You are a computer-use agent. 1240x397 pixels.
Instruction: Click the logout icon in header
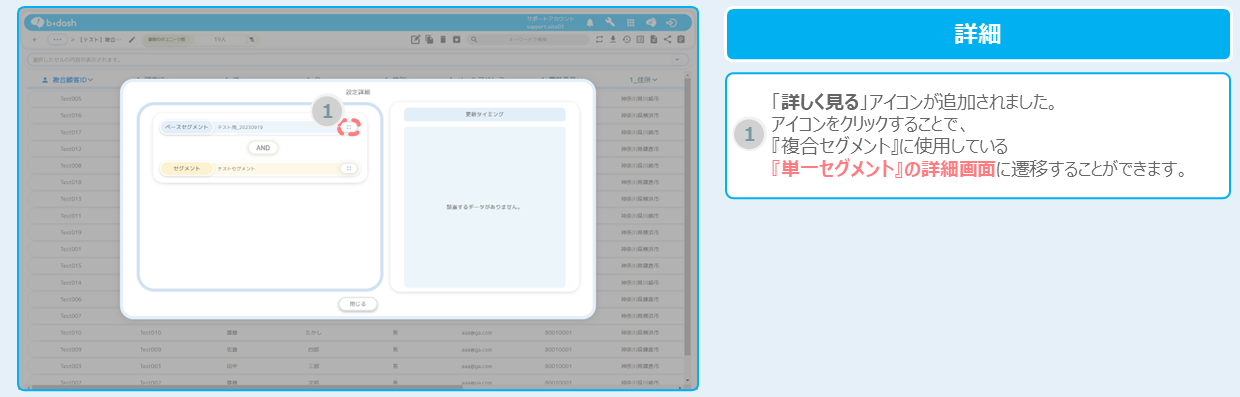click(673, 22)
